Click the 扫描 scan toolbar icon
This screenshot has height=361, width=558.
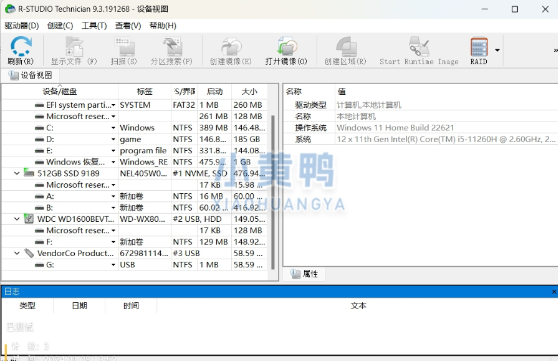(x=125, y=46)
